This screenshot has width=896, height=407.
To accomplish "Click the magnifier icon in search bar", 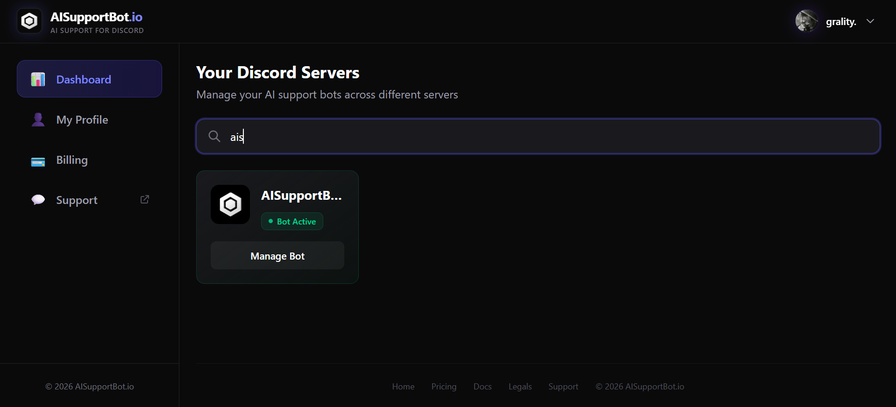I will pyautogui.click(x=214, y=136).
